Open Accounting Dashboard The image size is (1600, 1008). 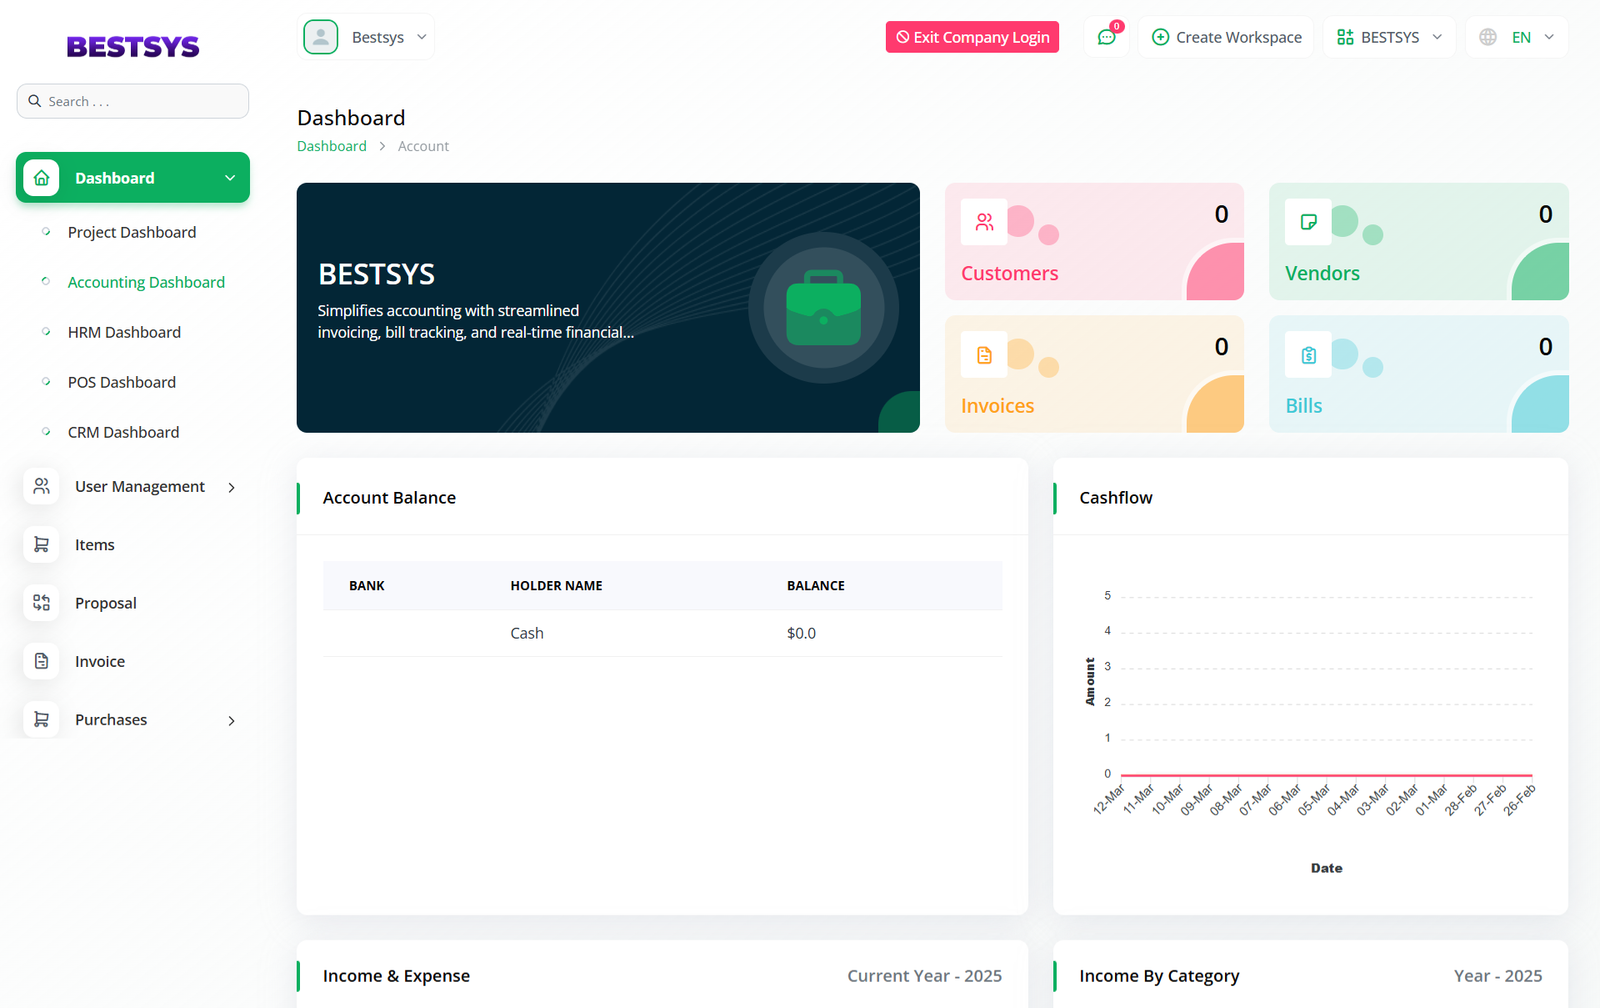[x=146, y=282]
